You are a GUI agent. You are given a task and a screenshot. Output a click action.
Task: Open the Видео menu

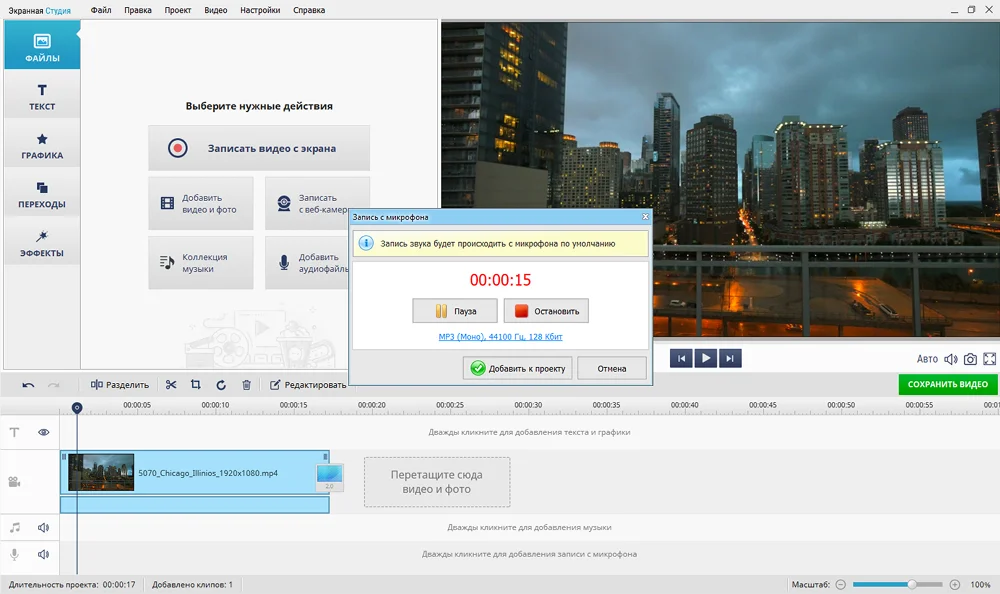point(215,10)
